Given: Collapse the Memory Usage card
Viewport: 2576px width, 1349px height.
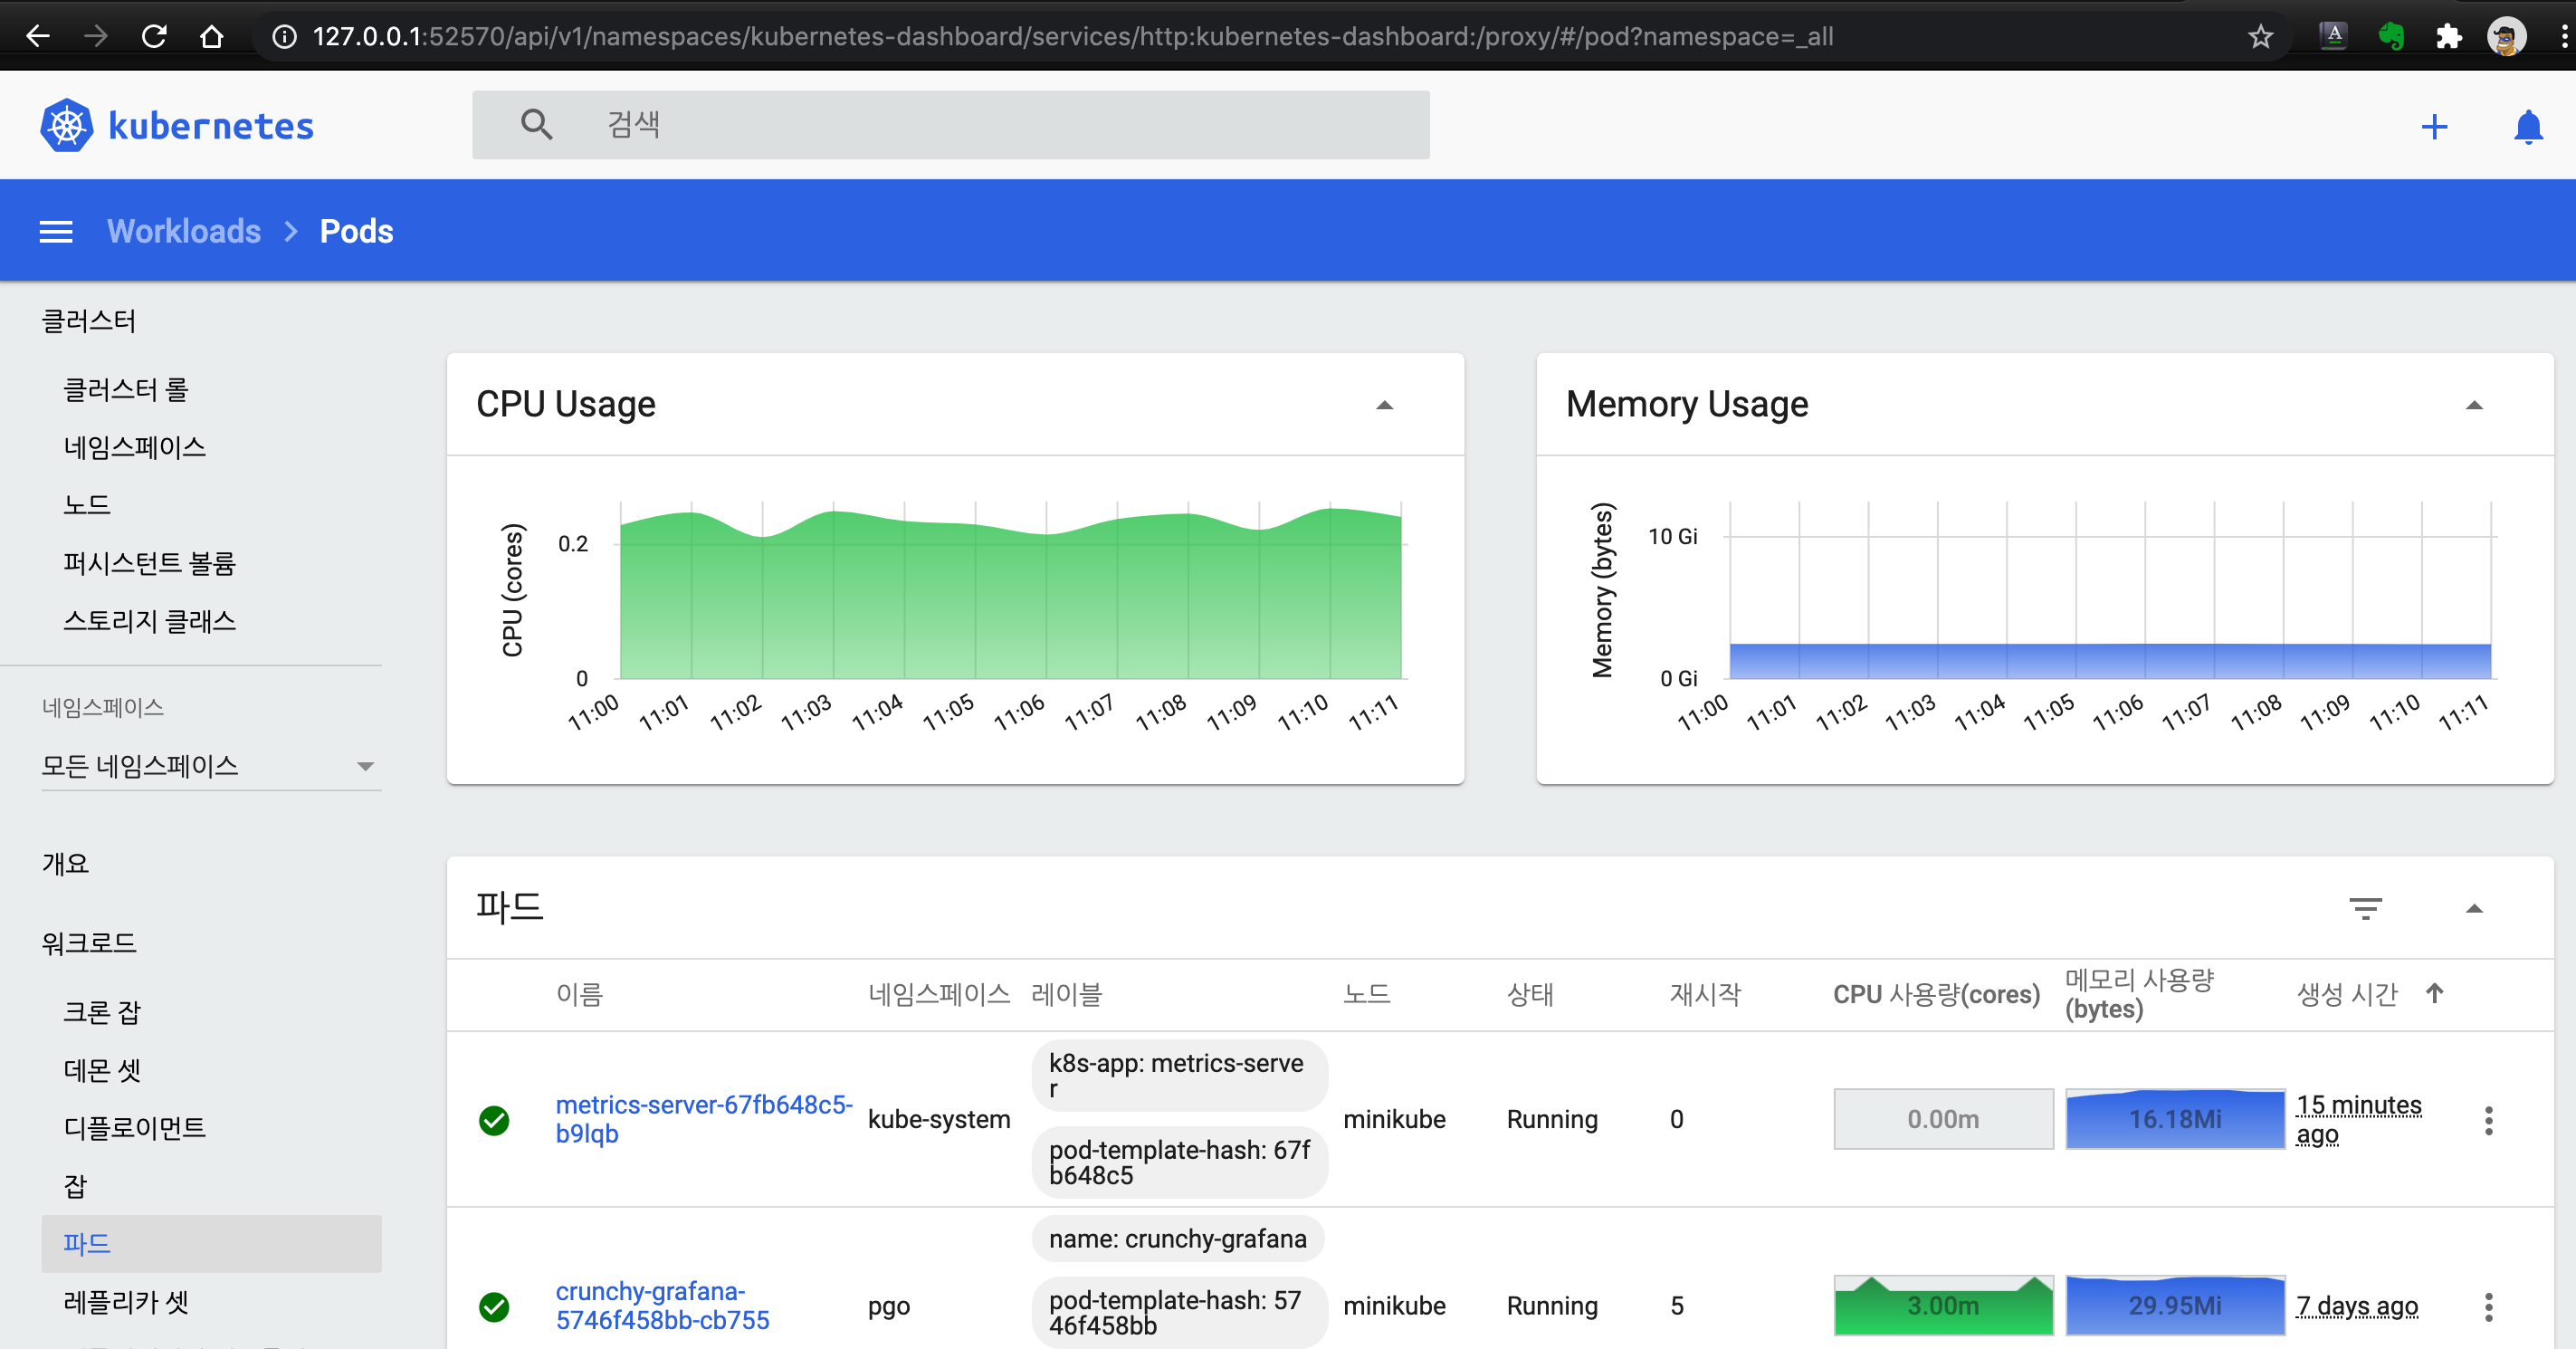Looking at the screenshot, I should point(2474,405).
